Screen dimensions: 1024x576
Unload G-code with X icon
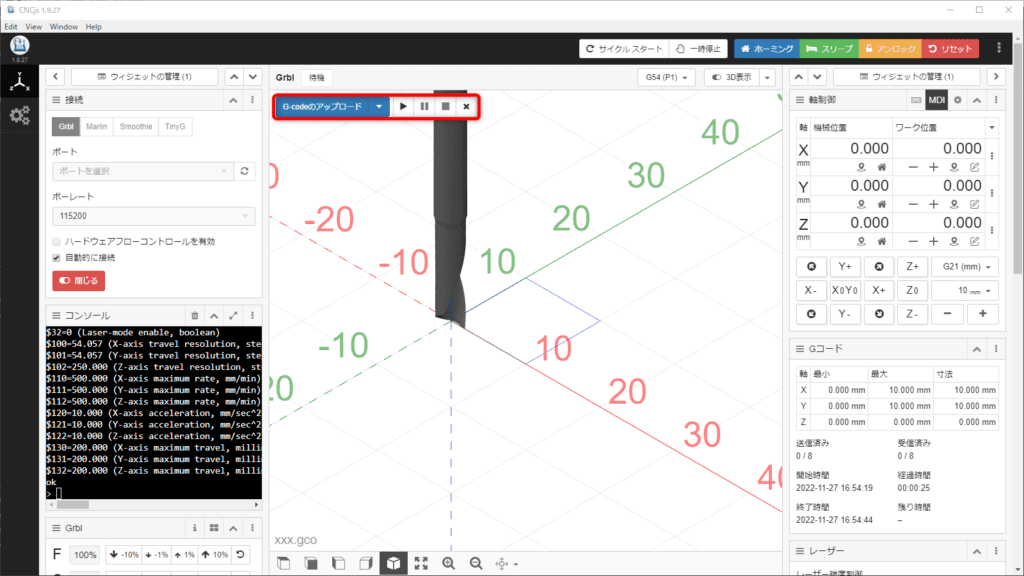coord(466,106)
